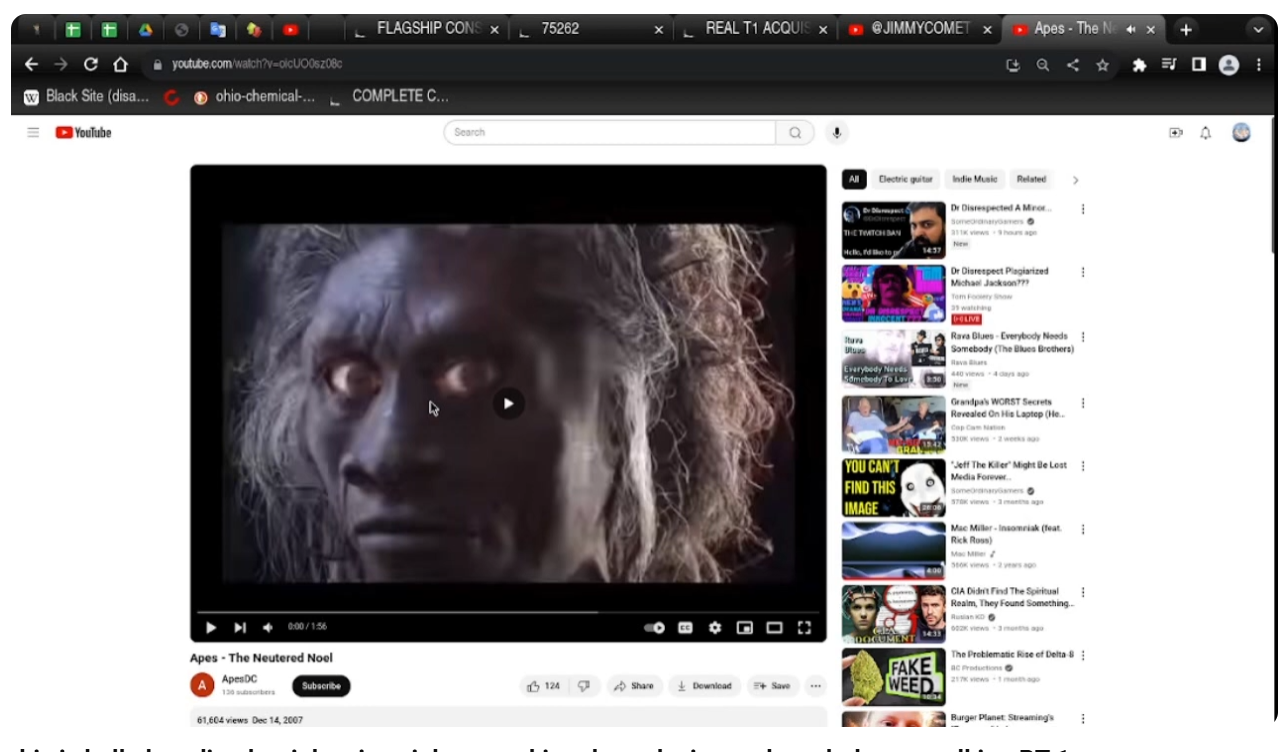Select the Electric guitar filter chip

pyautogui.click(x=905, y=180)
